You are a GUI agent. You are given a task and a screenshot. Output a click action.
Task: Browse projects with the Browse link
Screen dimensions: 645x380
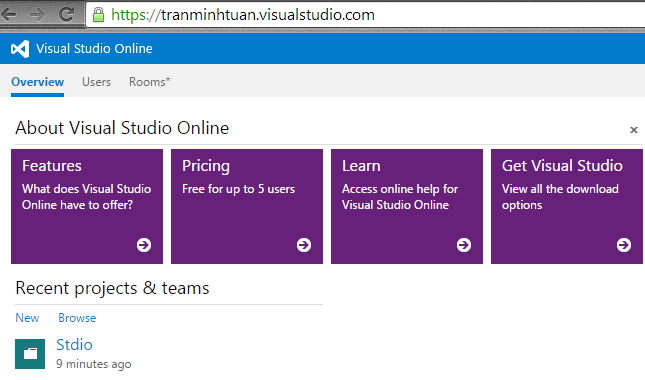[x=77, y=318]
